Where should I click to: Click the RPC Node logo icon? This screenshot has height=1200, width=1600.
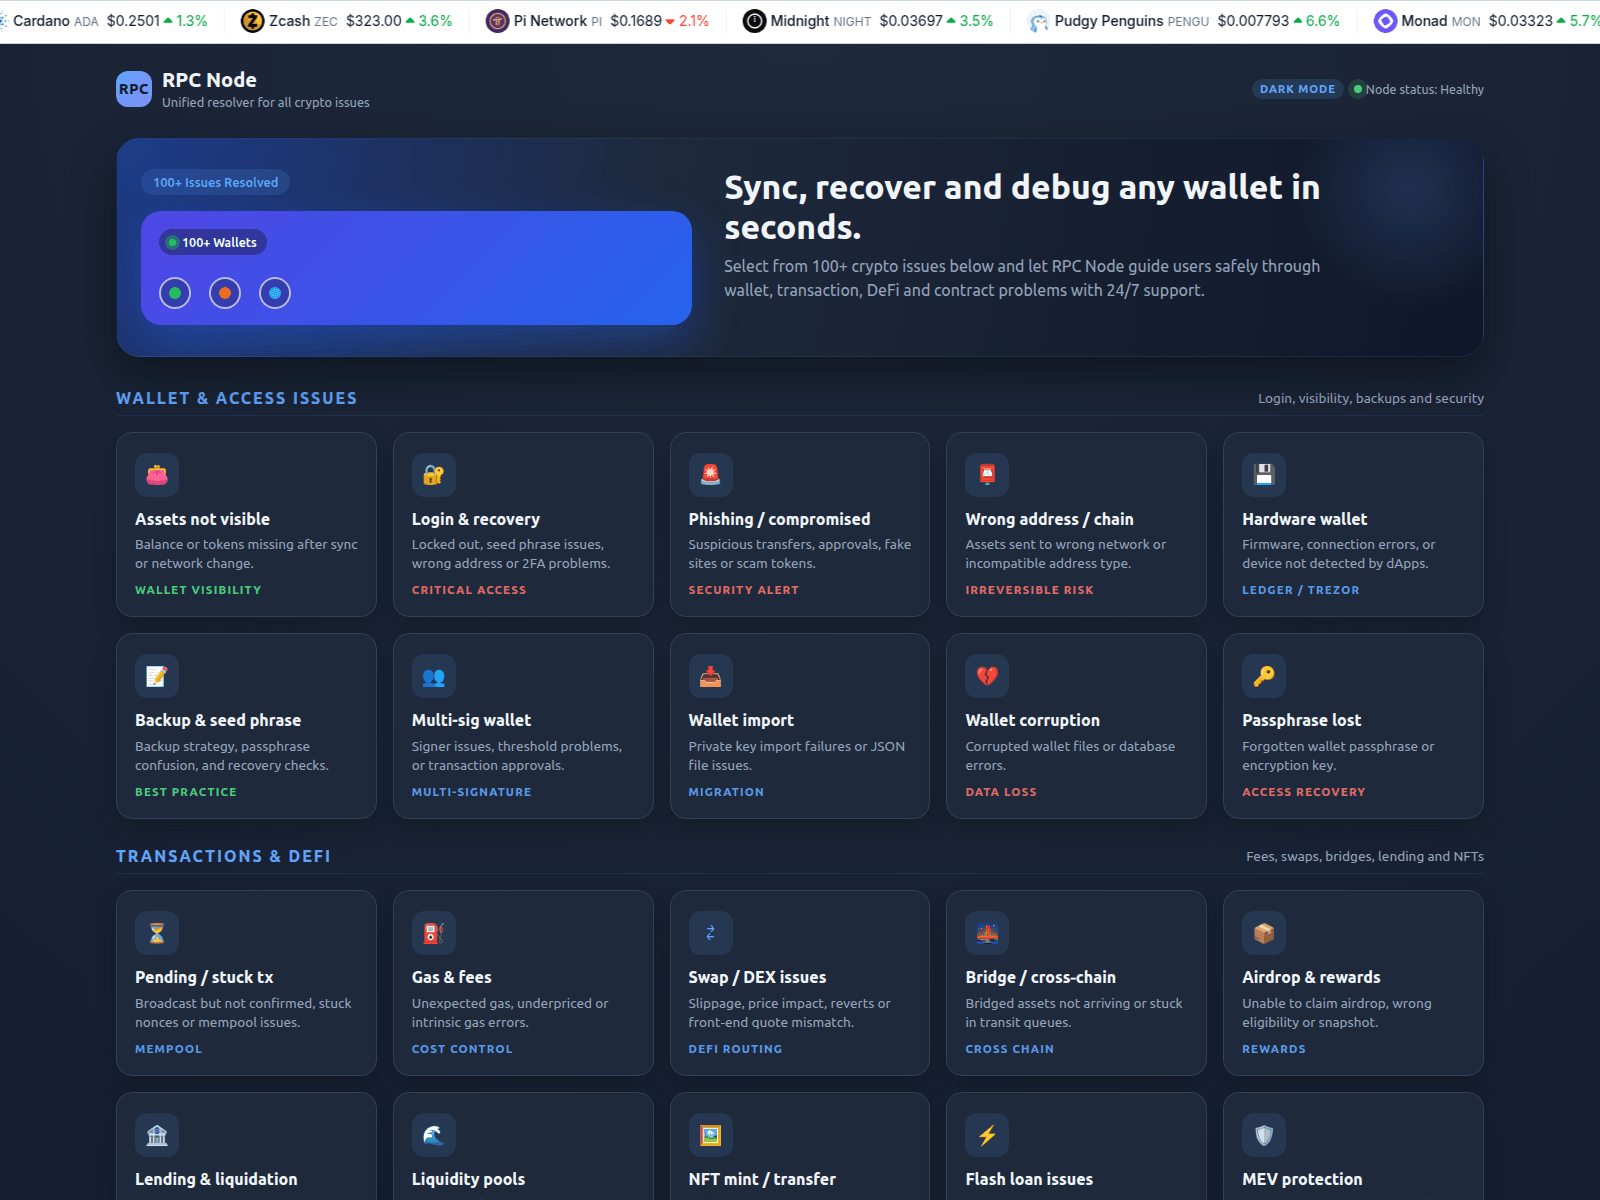coord(133,89)
